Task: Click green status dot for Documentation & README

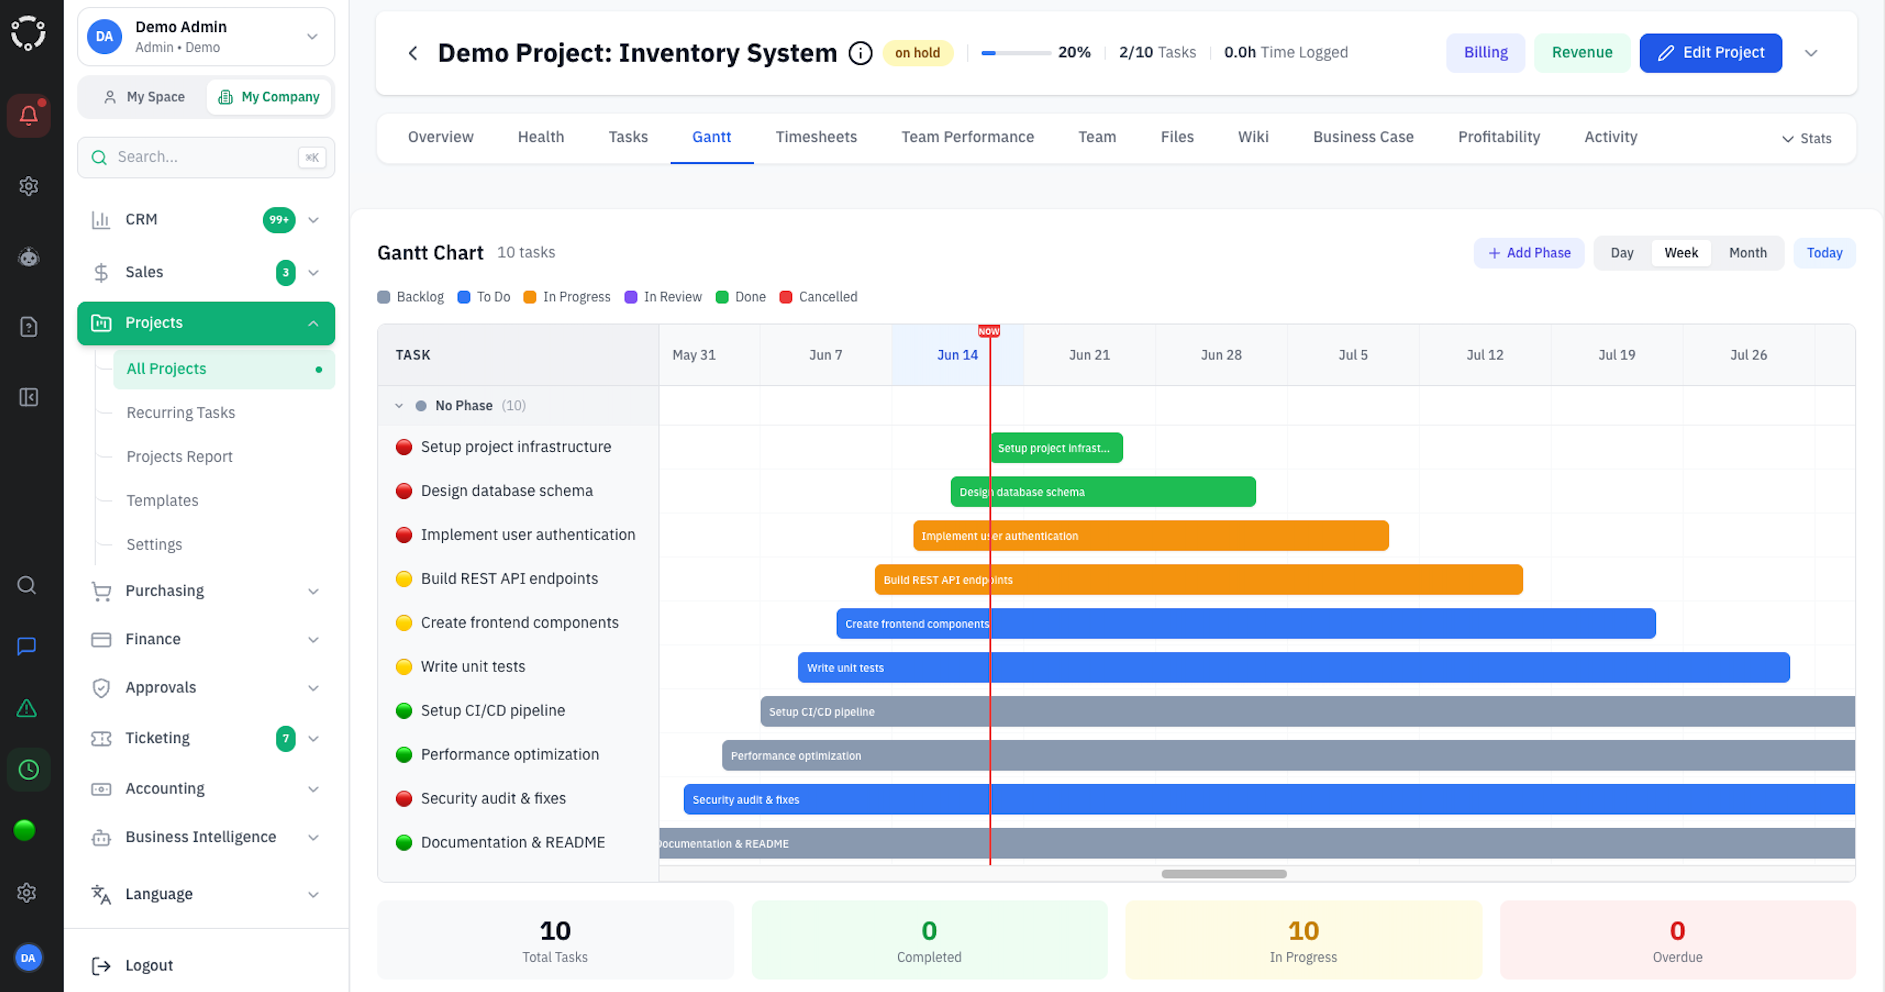Action: tap(404, 843)
